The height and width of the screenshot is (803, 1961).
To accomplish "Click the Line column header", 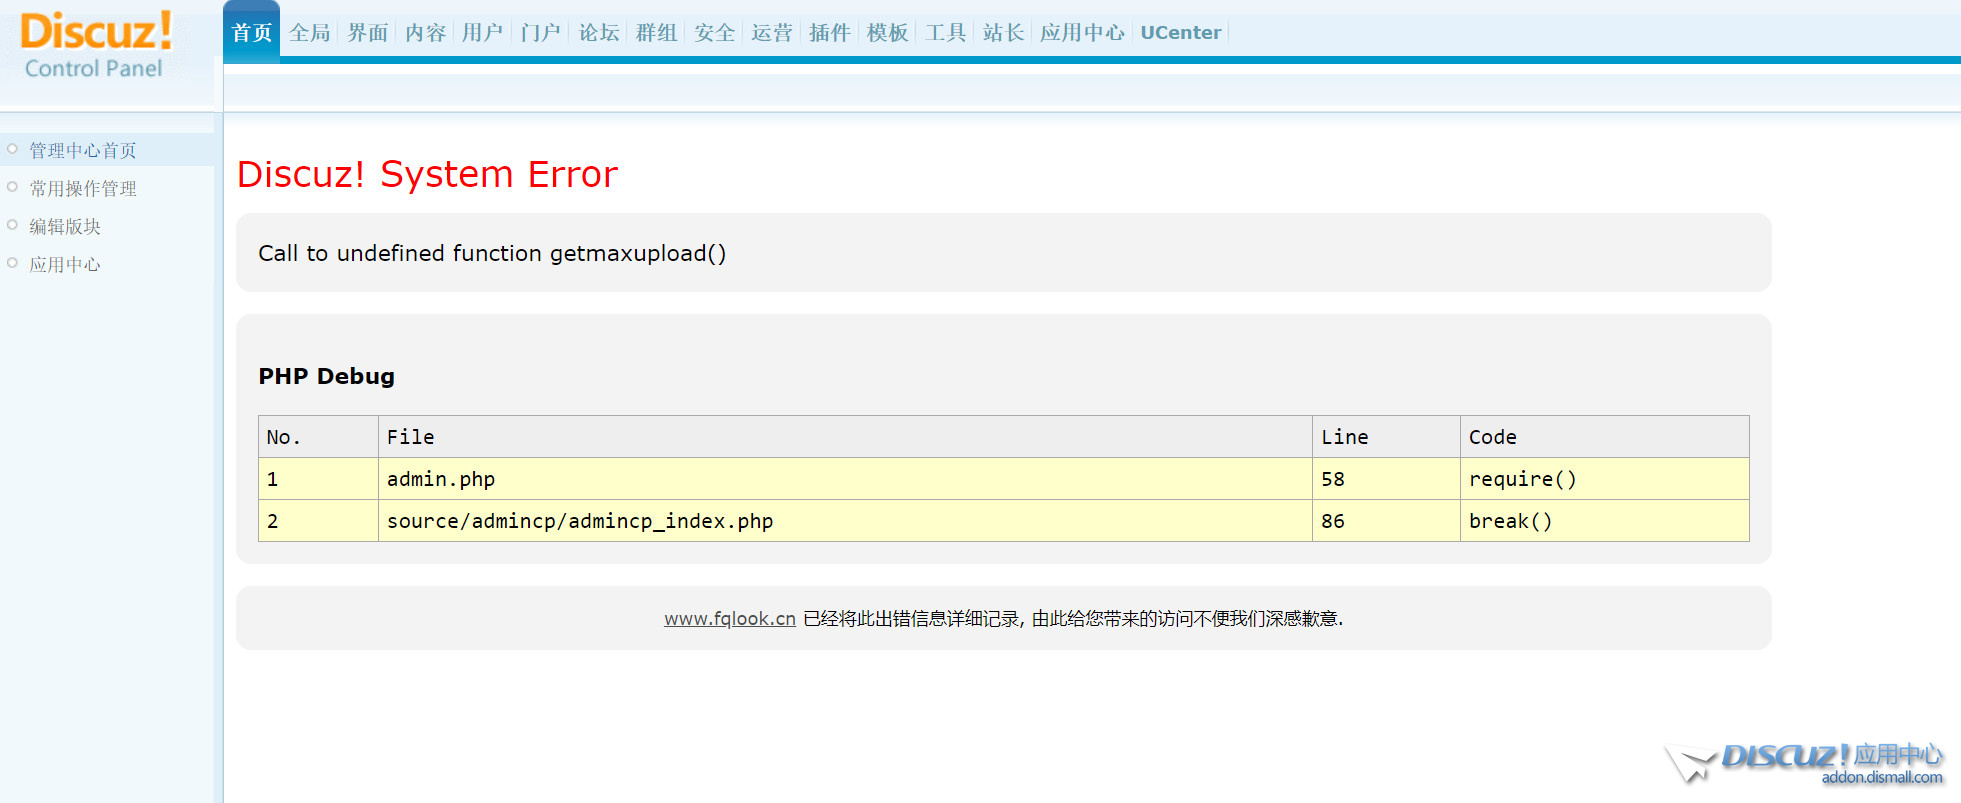I will point(1386,437).
